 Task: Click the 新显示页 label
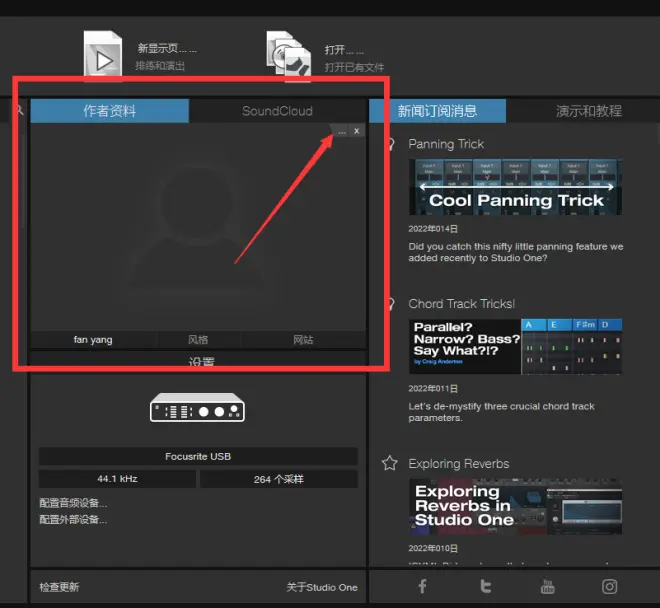coord(167,48)
